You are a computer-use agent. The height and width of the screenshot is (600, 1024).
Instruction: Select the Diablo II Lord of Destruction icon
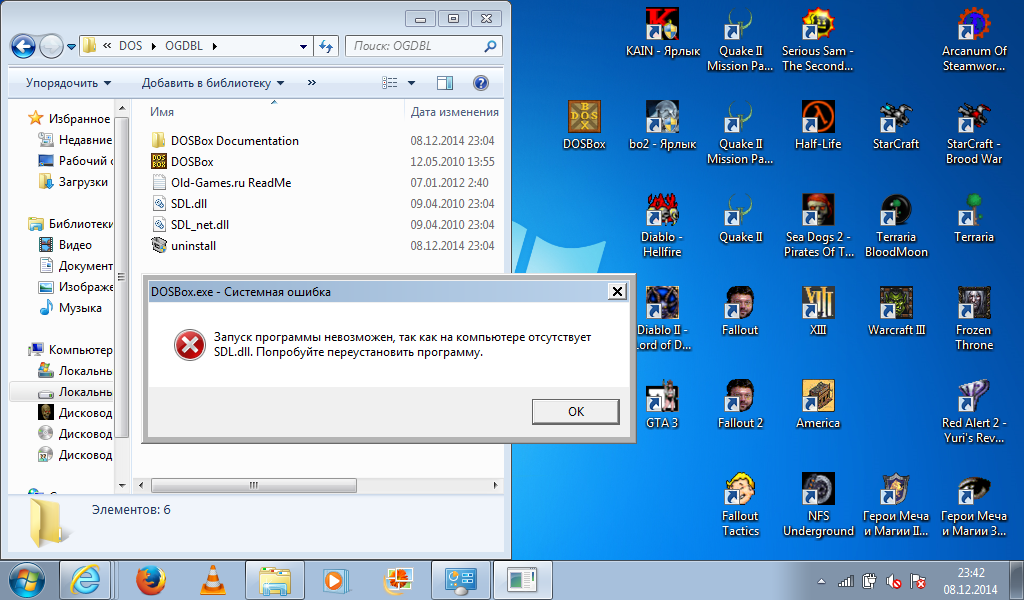[662, 319]
